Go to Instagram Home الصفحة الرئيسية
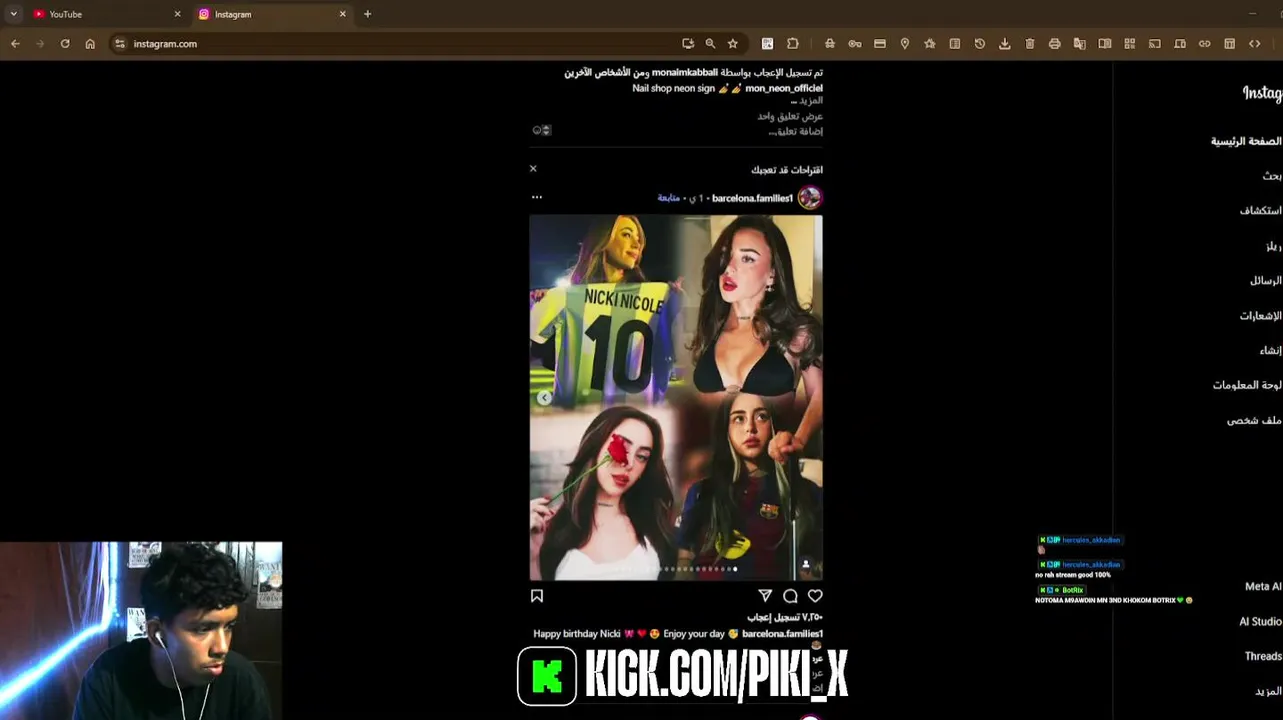 [1246, 141]
